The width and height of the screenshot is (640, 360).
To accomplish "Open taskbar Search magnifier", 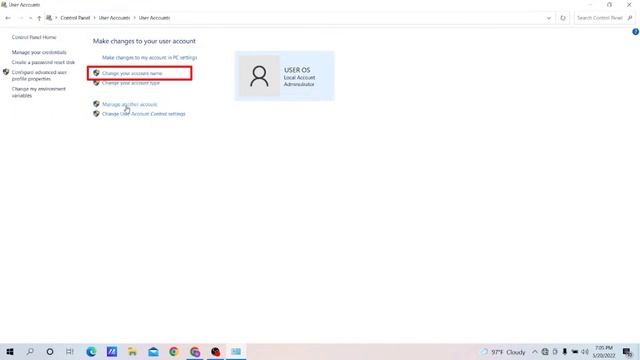I will coord(30,351).
